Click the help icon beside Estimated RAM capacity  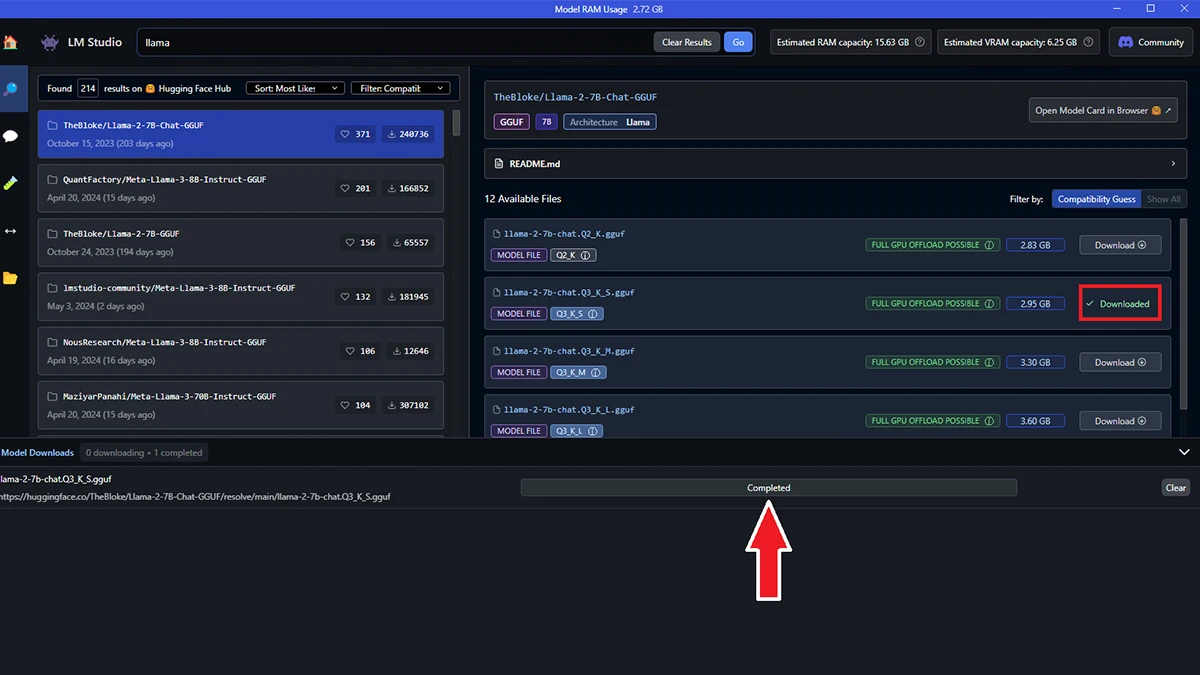tap(920, 43)
